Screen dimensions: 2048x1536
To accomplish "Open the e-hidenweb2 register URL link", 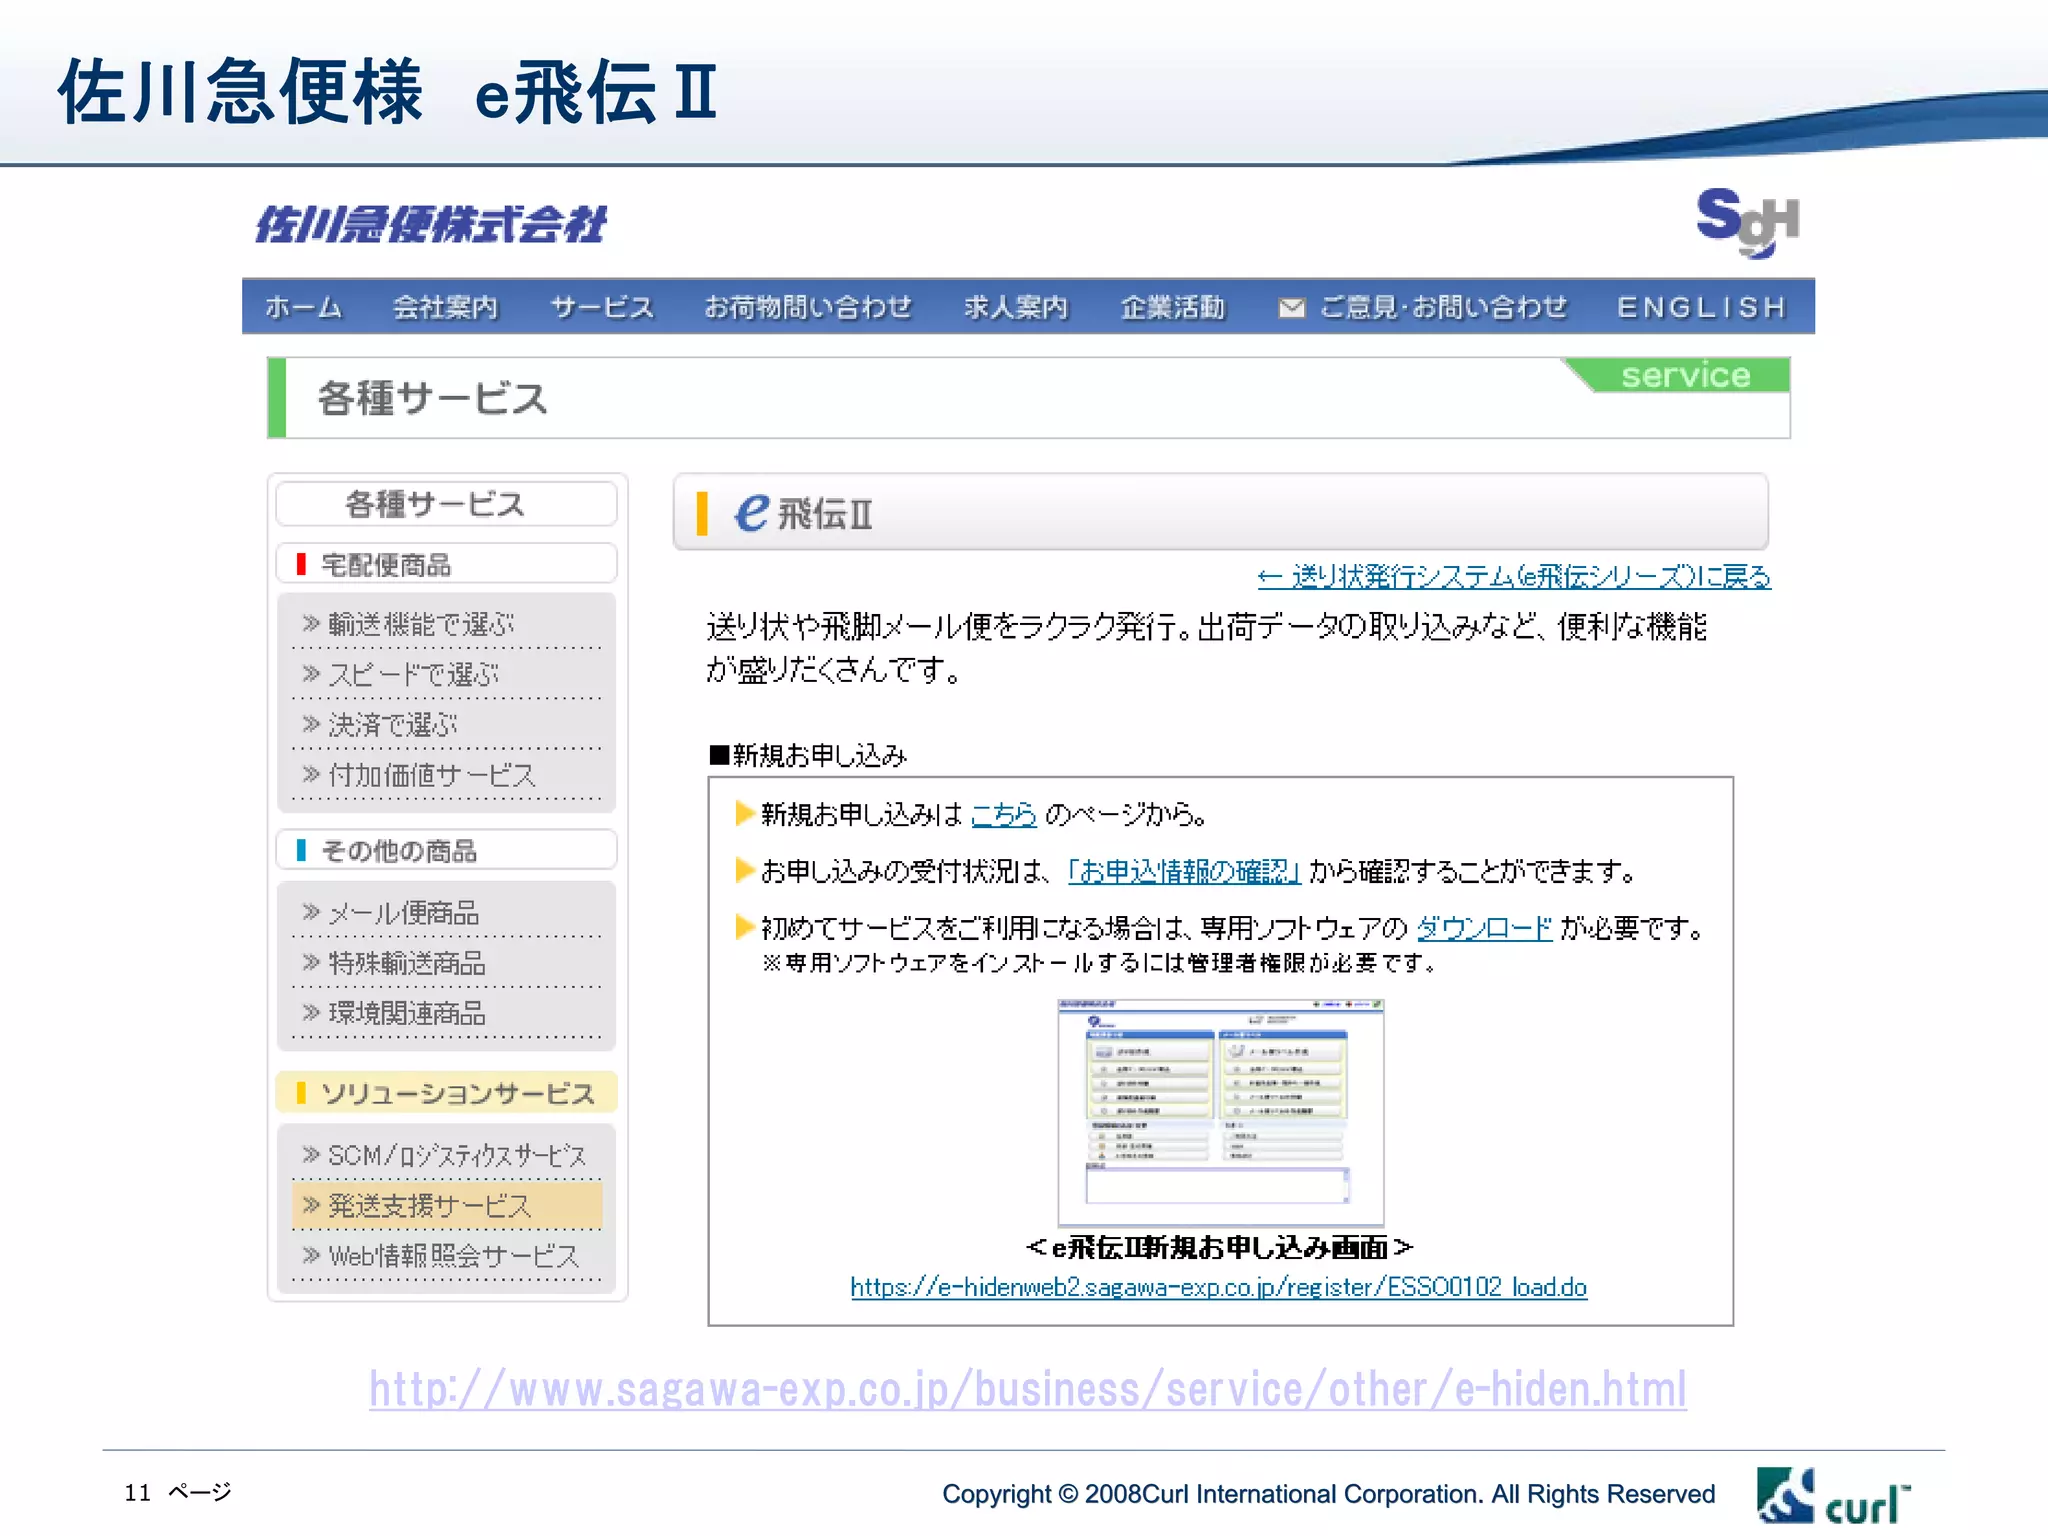I will click(1219, 1287).
